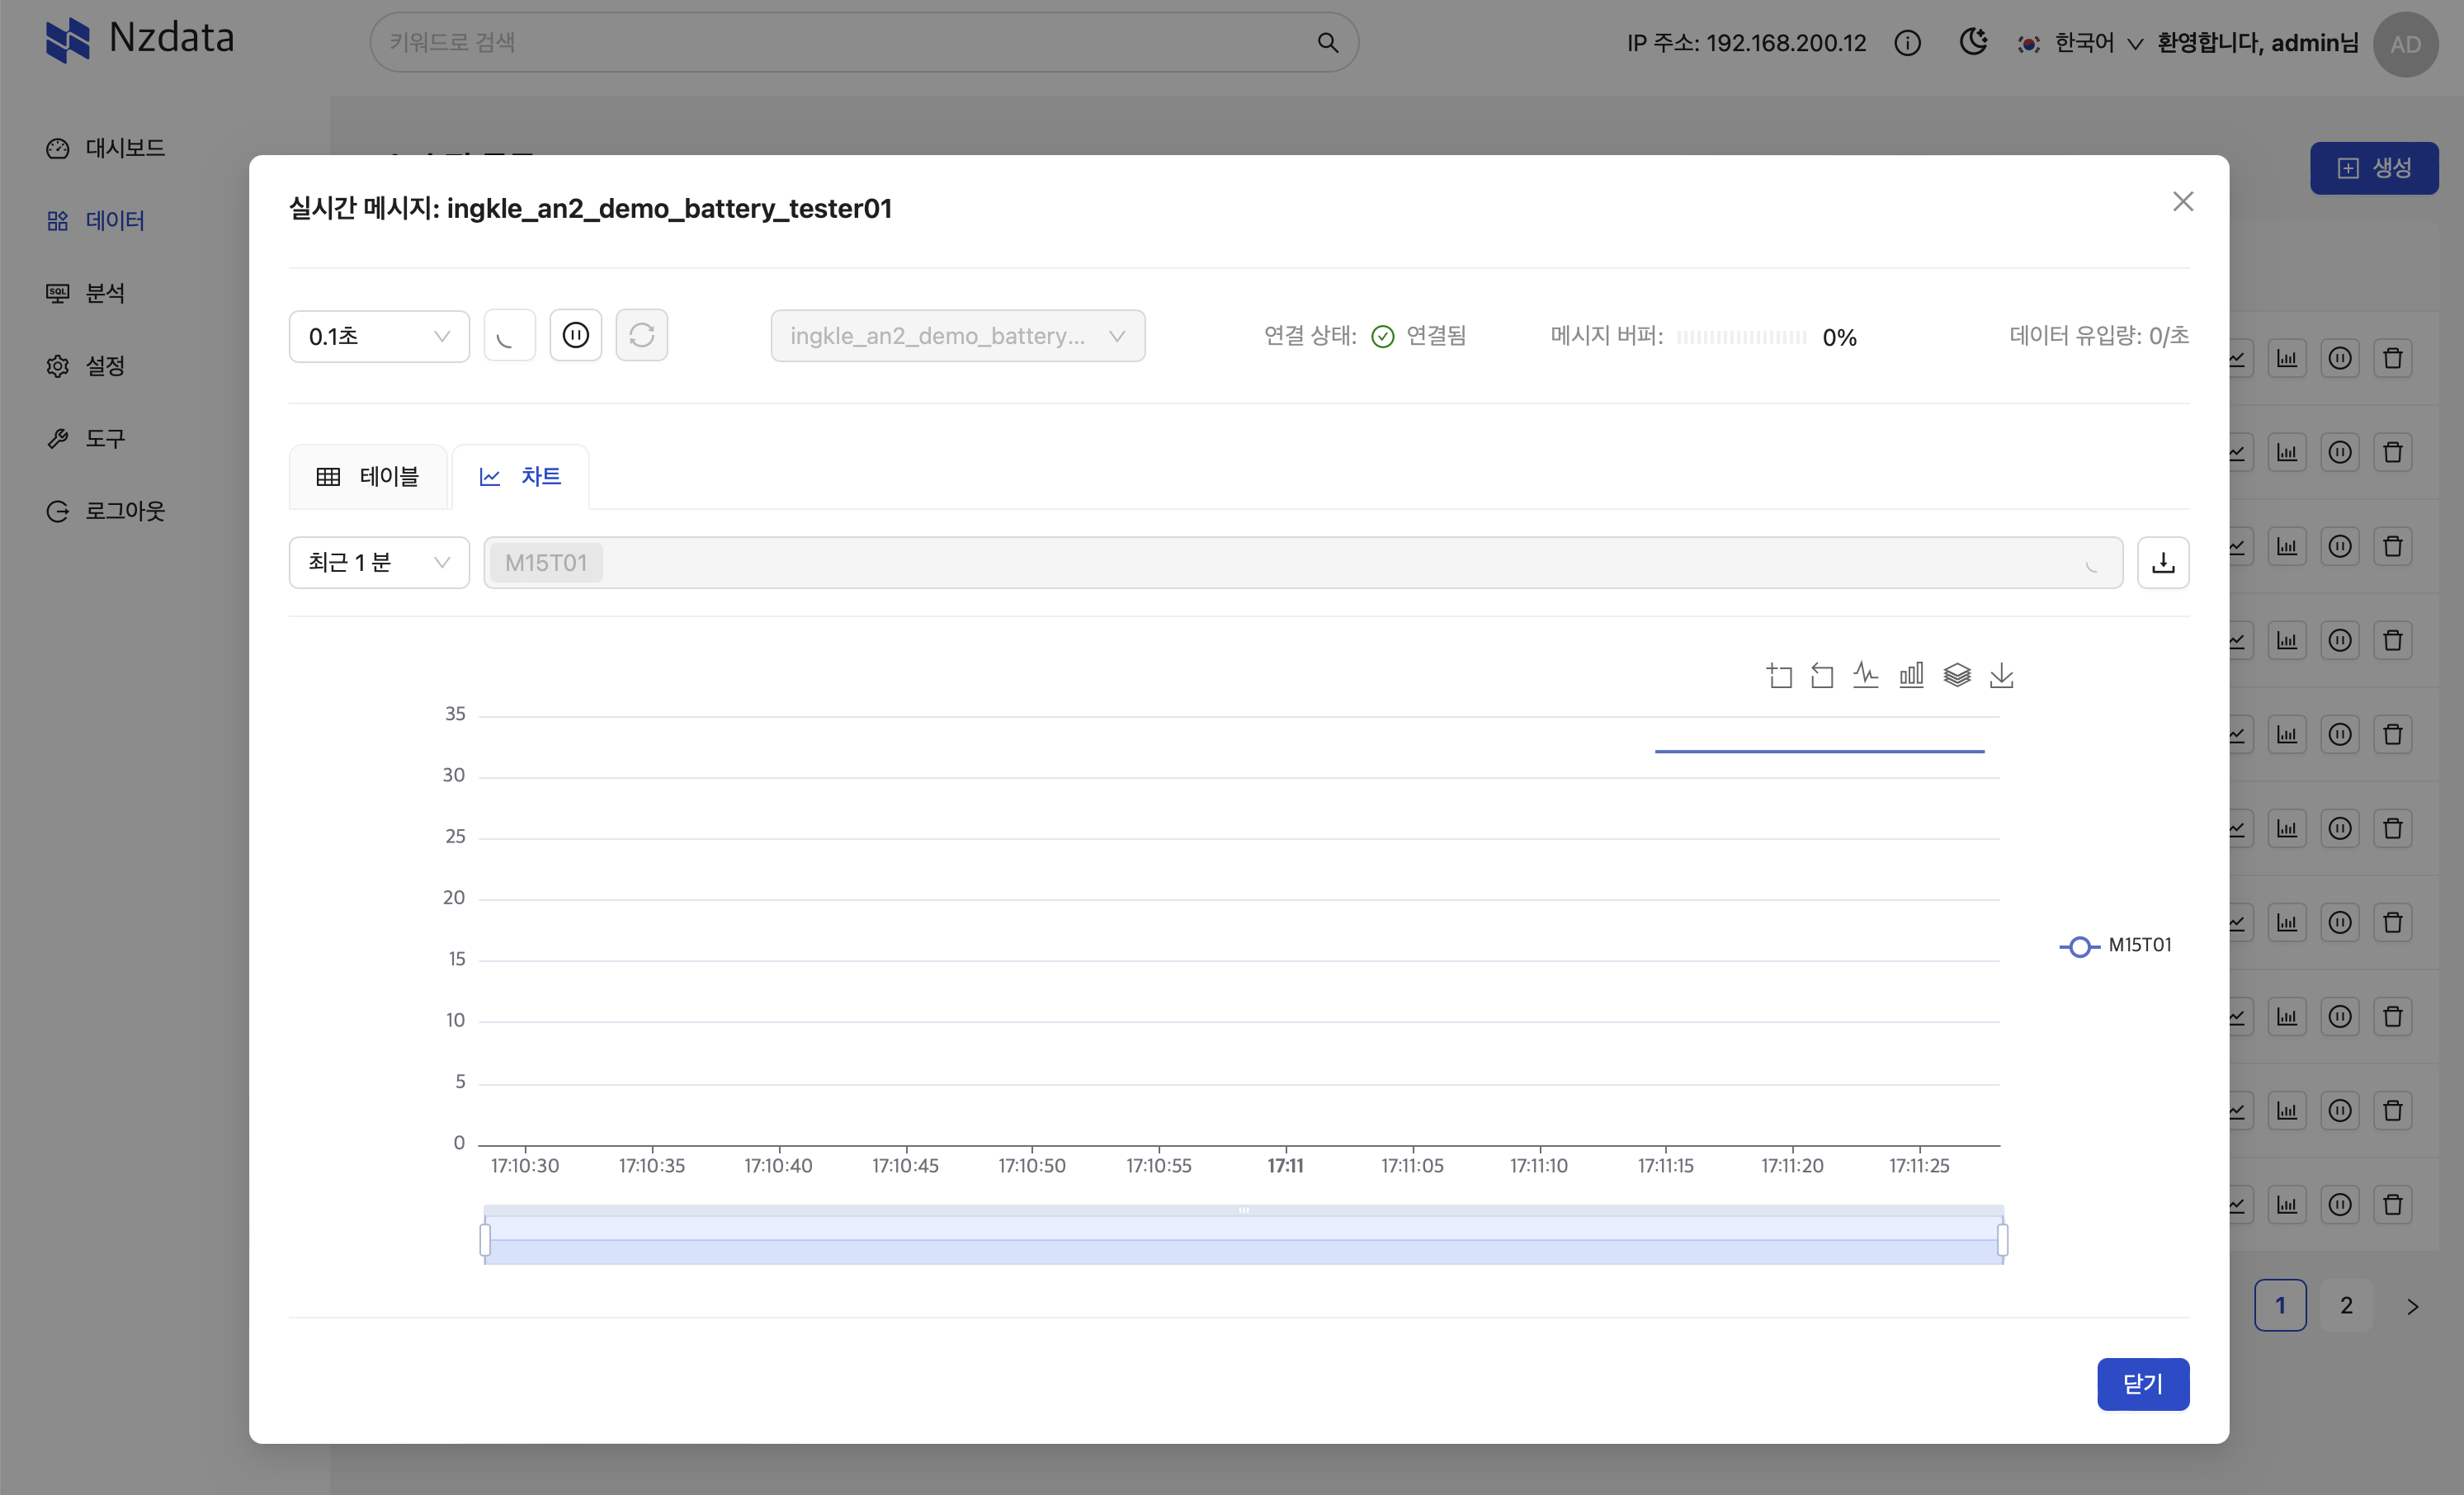Switch to the 테이블 tab
The image size is (2464, 1495).
pos(368,477)
